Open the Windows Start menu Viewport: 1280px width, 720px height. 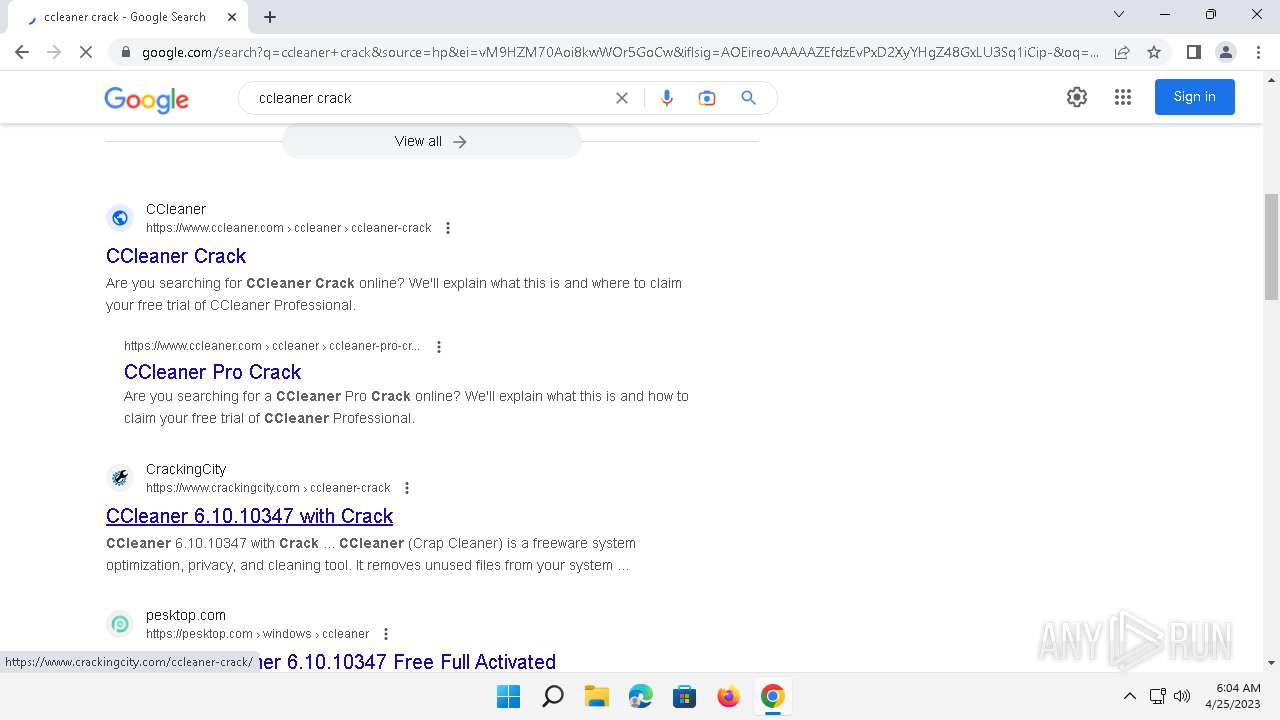click(x=508, y=696)
